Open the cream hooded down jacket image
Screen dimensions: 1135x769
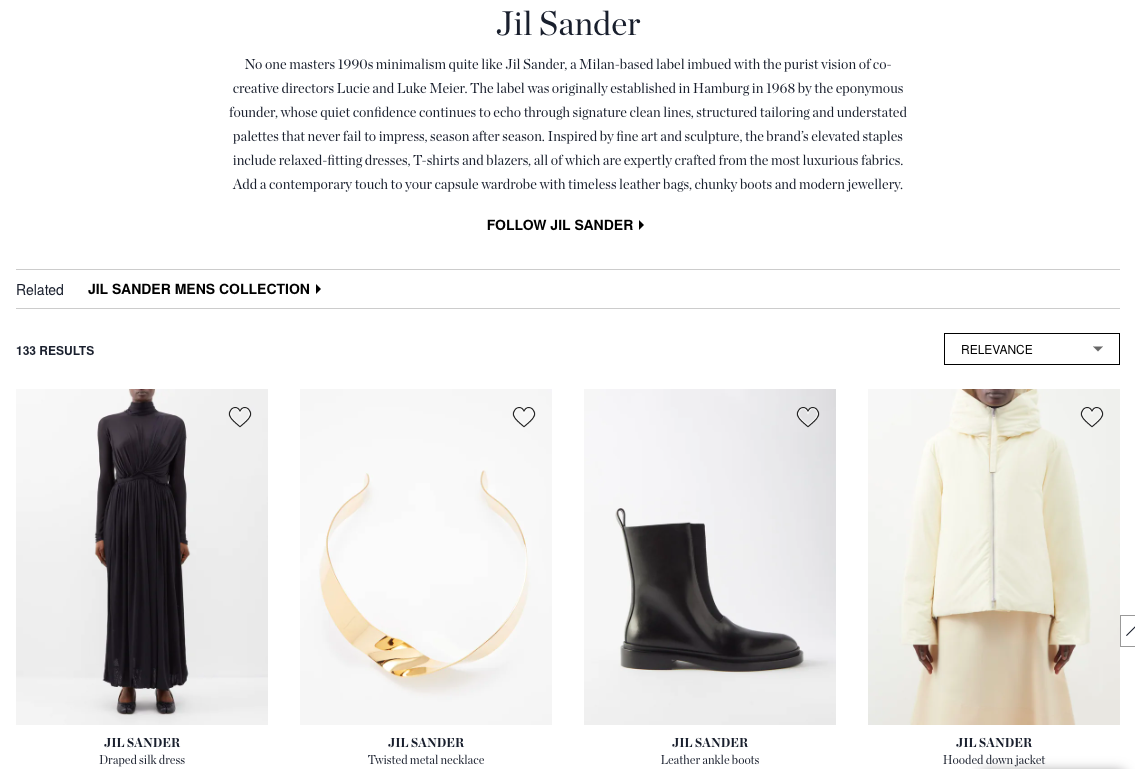pyautogui.click(x=994, y=557)
